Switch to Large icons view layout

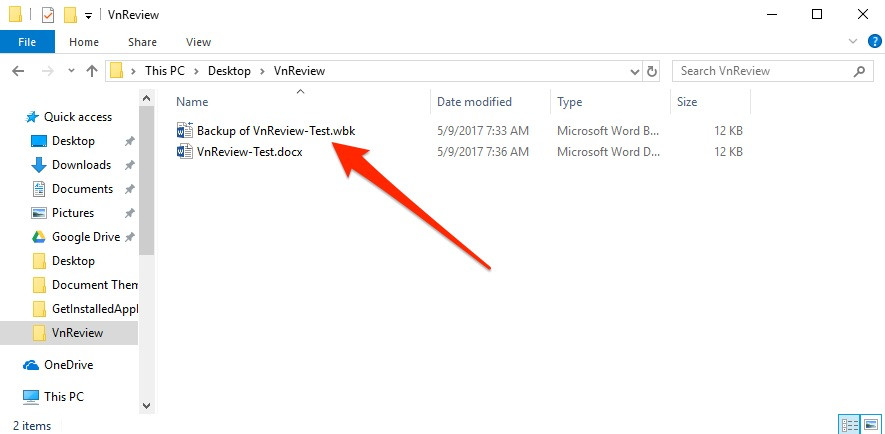click(x=871, y=424)
